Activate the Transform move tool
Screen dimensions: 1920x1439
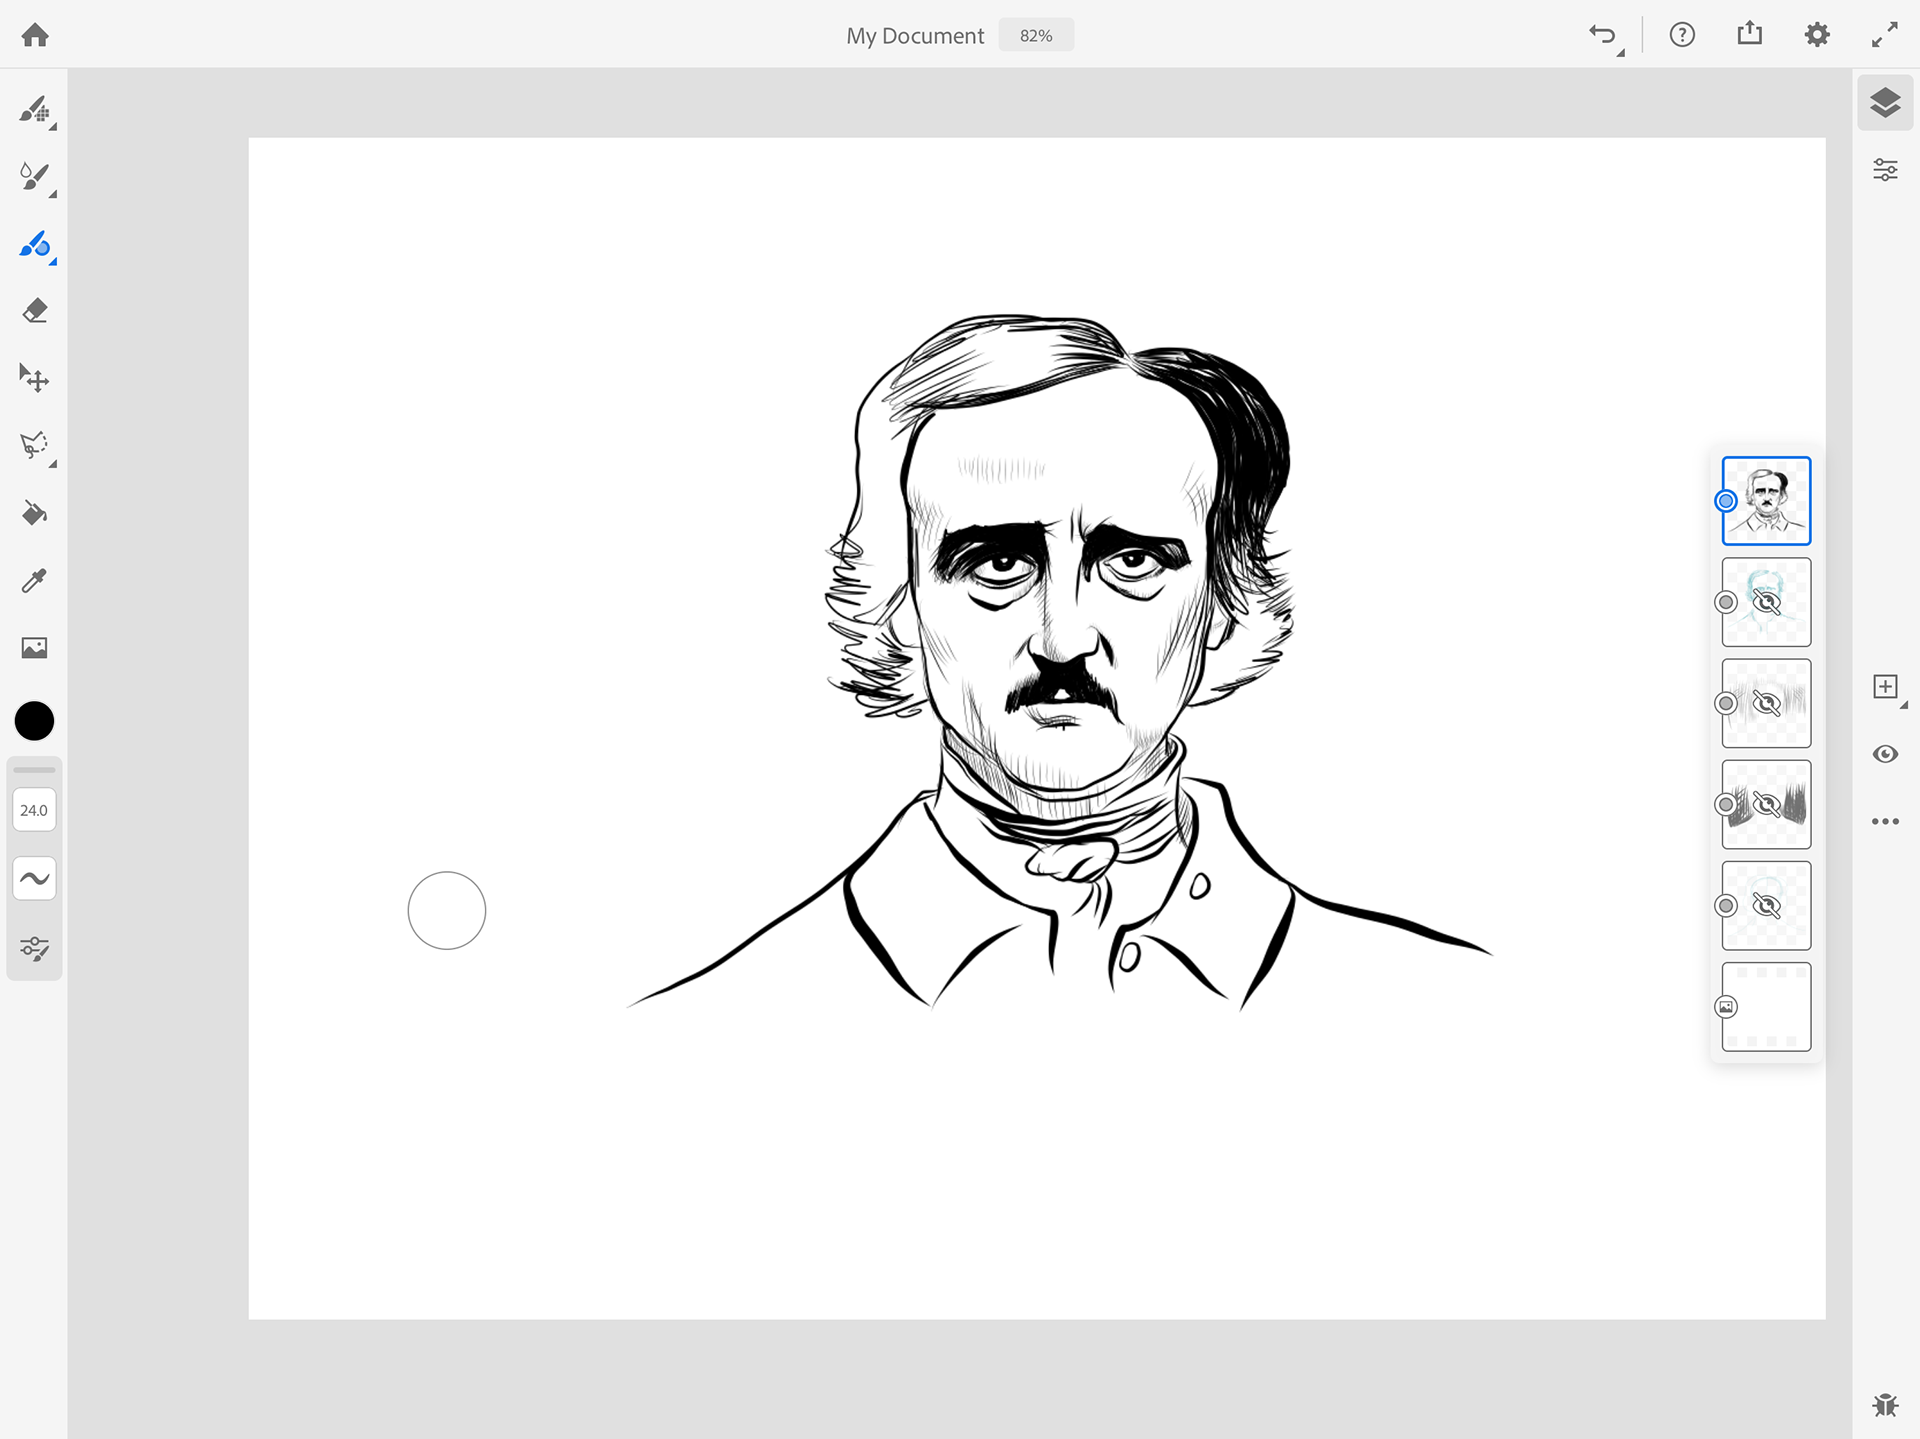coord(35,378)
